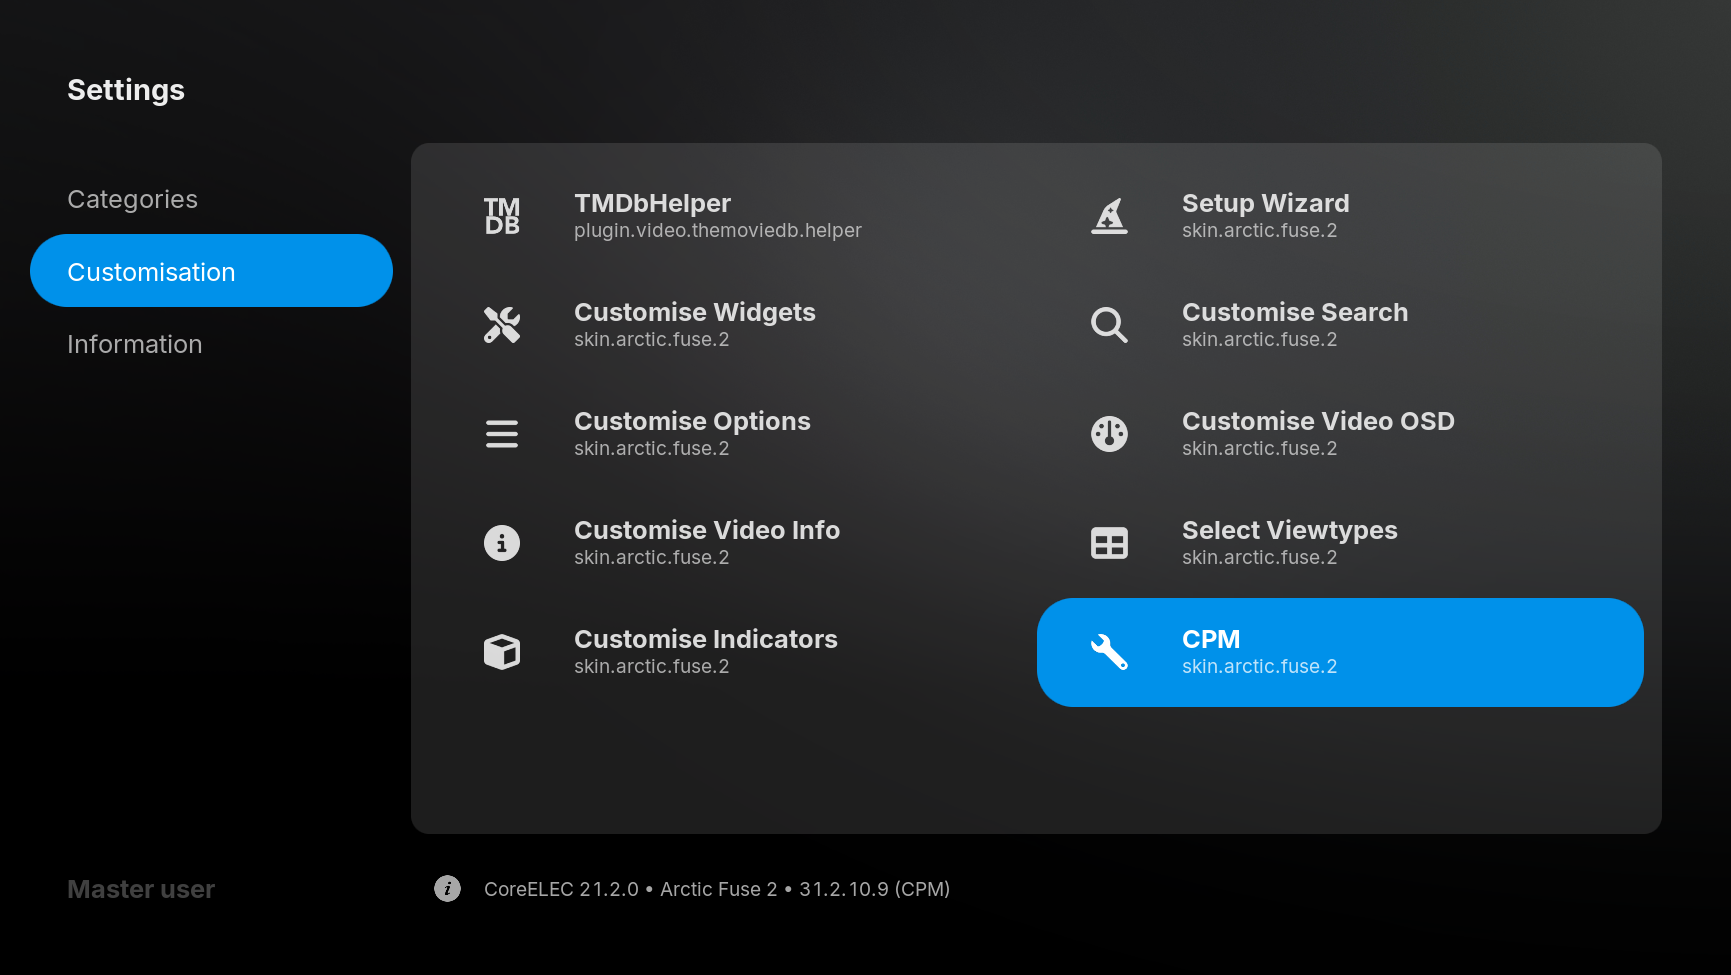Open Customise Widgets
Image resolution: width=1731 pixels, height=975 pixels.
(x=733, y=325)
